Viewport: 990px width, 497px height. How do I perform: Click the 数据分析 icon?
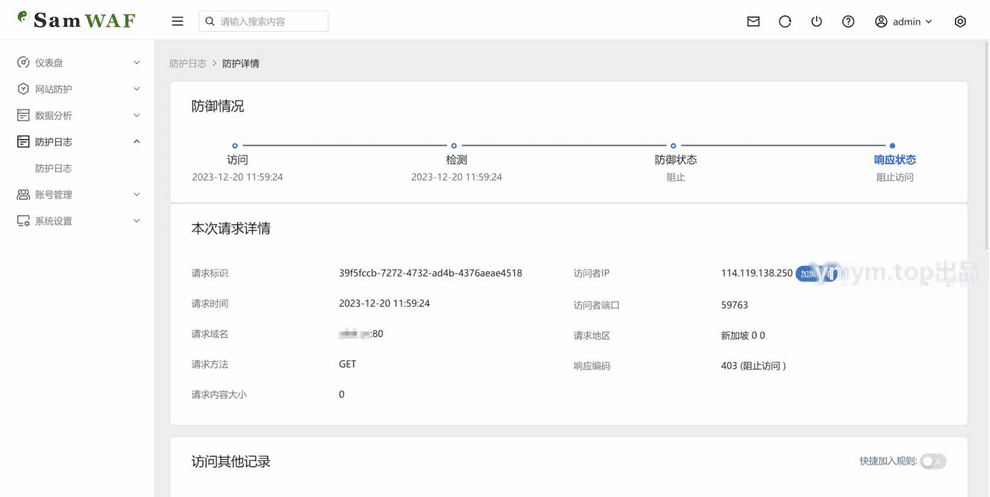23,116
